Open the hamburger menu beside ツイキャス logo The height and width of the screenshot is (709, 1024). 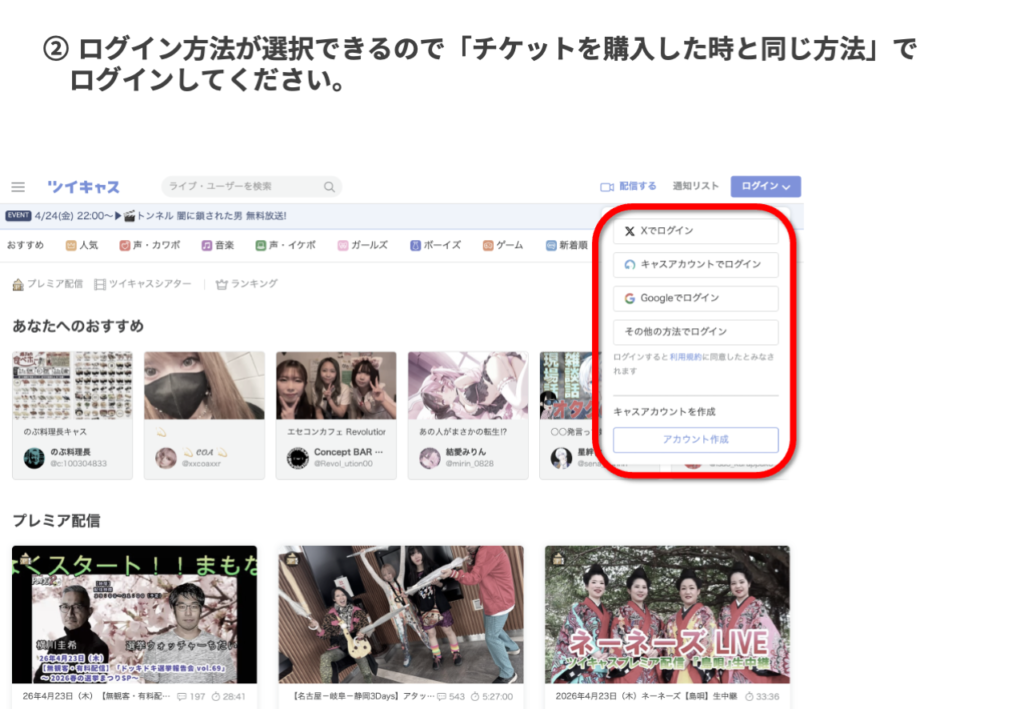pos(18,187)
